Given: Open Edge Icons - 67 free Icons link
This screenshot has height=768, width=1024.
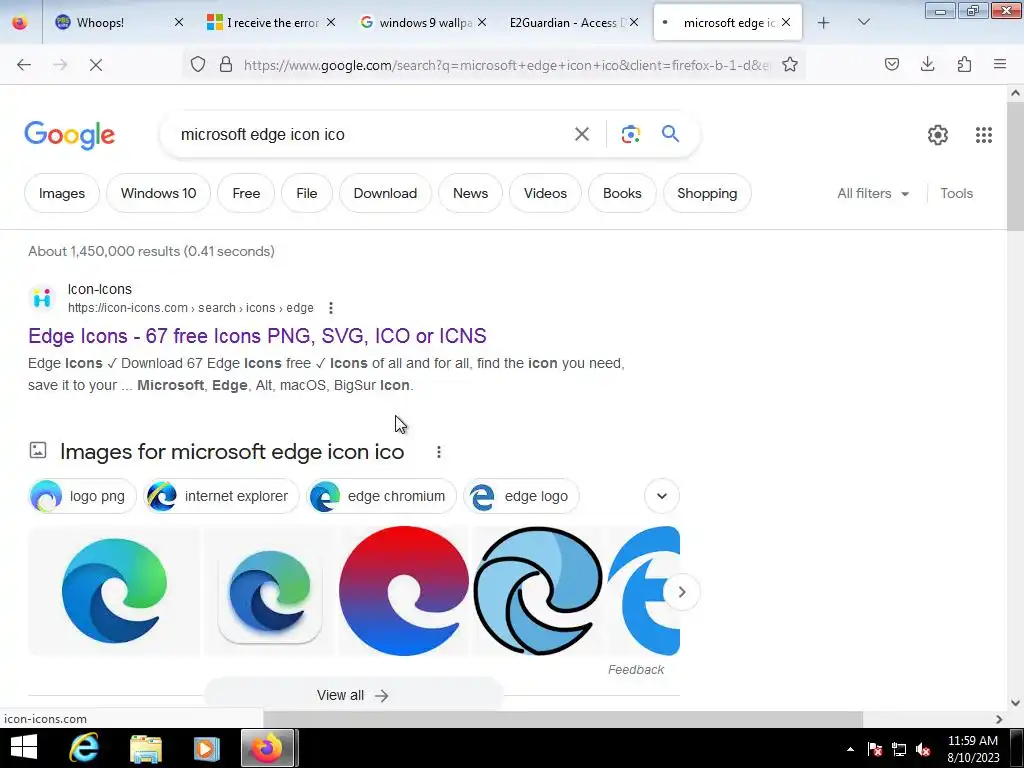Looking at the screenshot, I should click(257, 336).
